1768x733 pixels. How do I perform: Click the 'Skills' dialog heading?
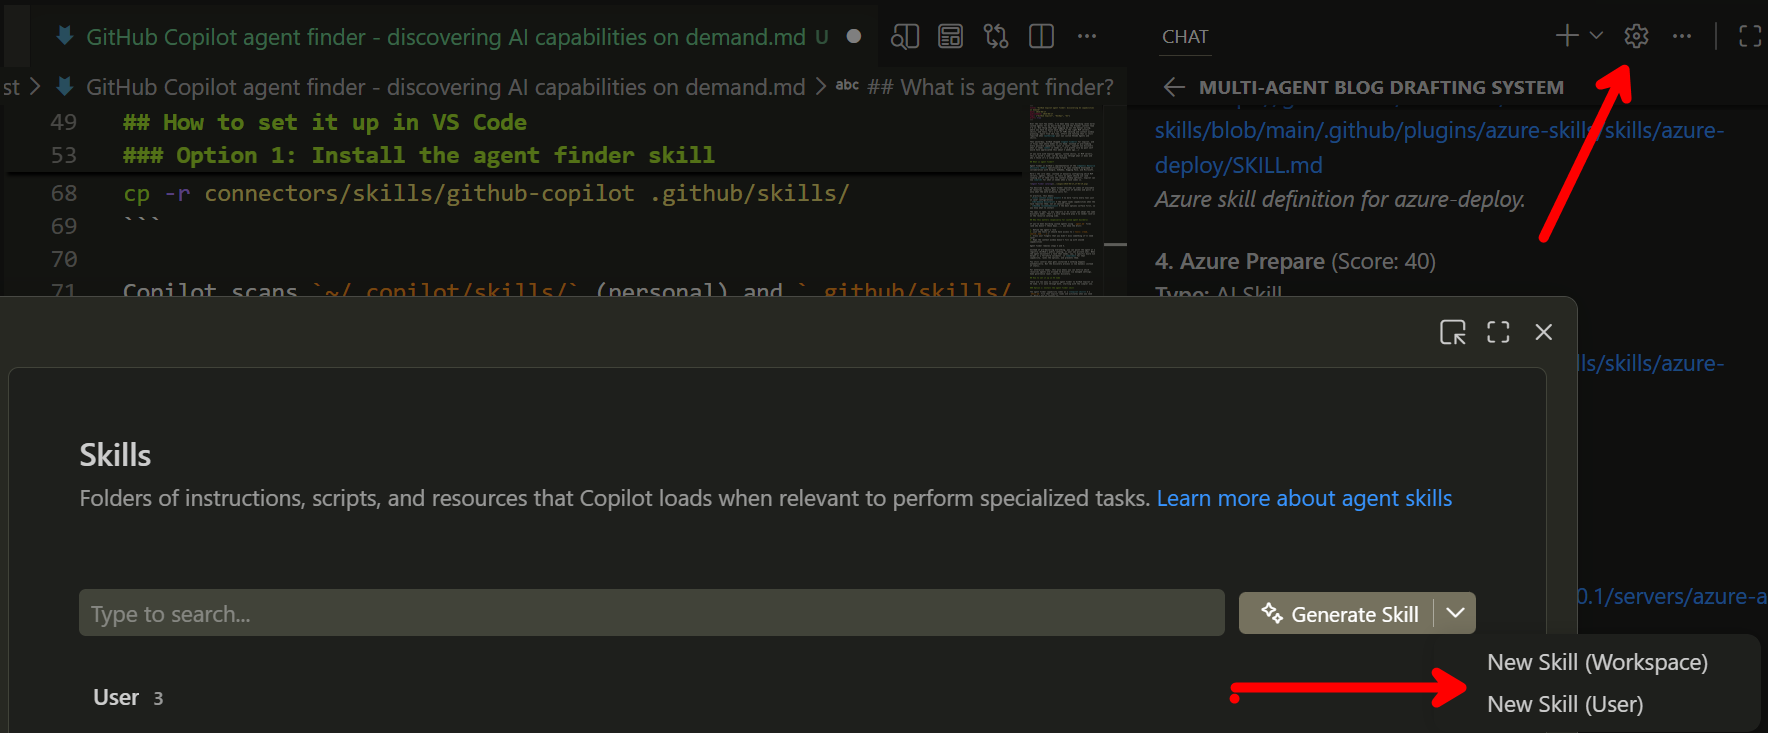pos(115,455)
